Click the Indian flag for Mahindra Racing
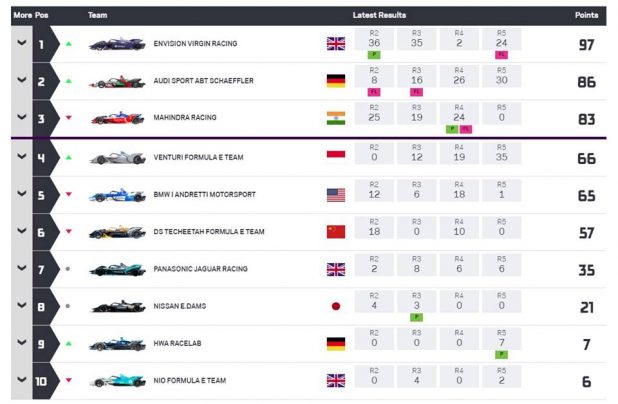Viewport: 618px width, 404px height. (335, 118)
